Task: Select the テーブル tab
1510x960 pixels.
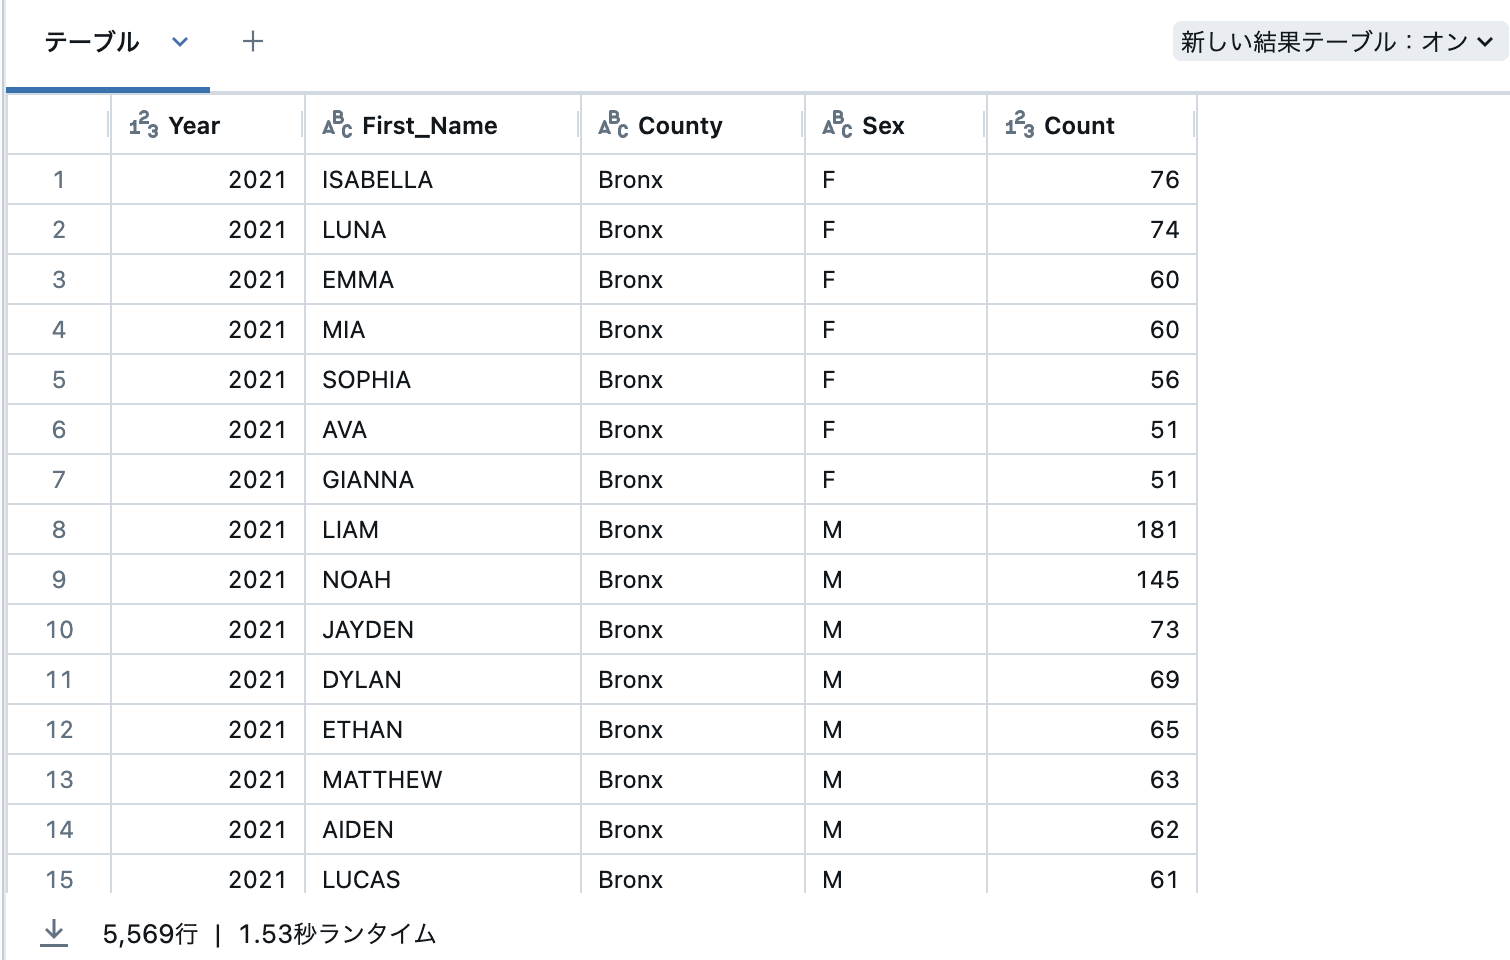Action: 92,42
